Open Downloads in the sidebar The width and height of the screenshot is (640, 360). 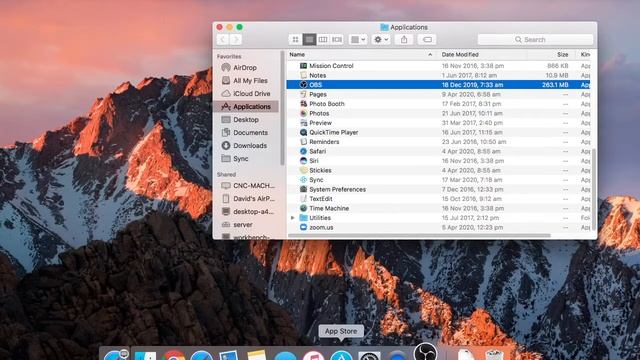click(x=250, y=146)
